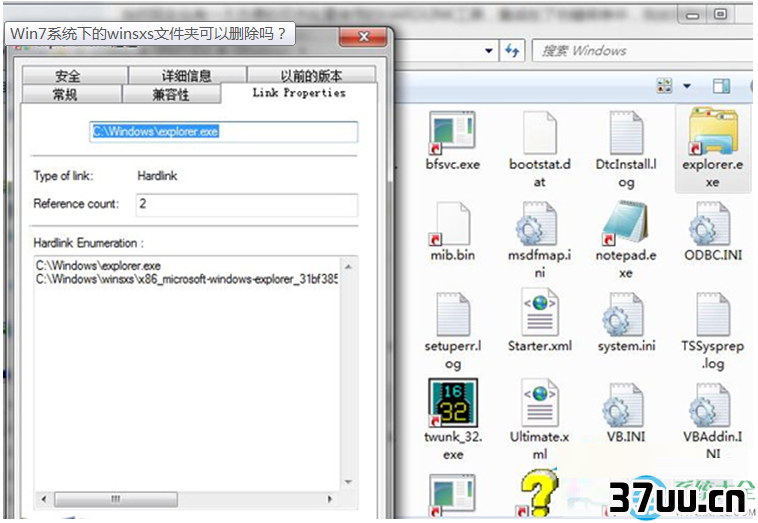758x523 pixels.
Task: Switch to the 安全 tab
Action: [x=74, y=75]
